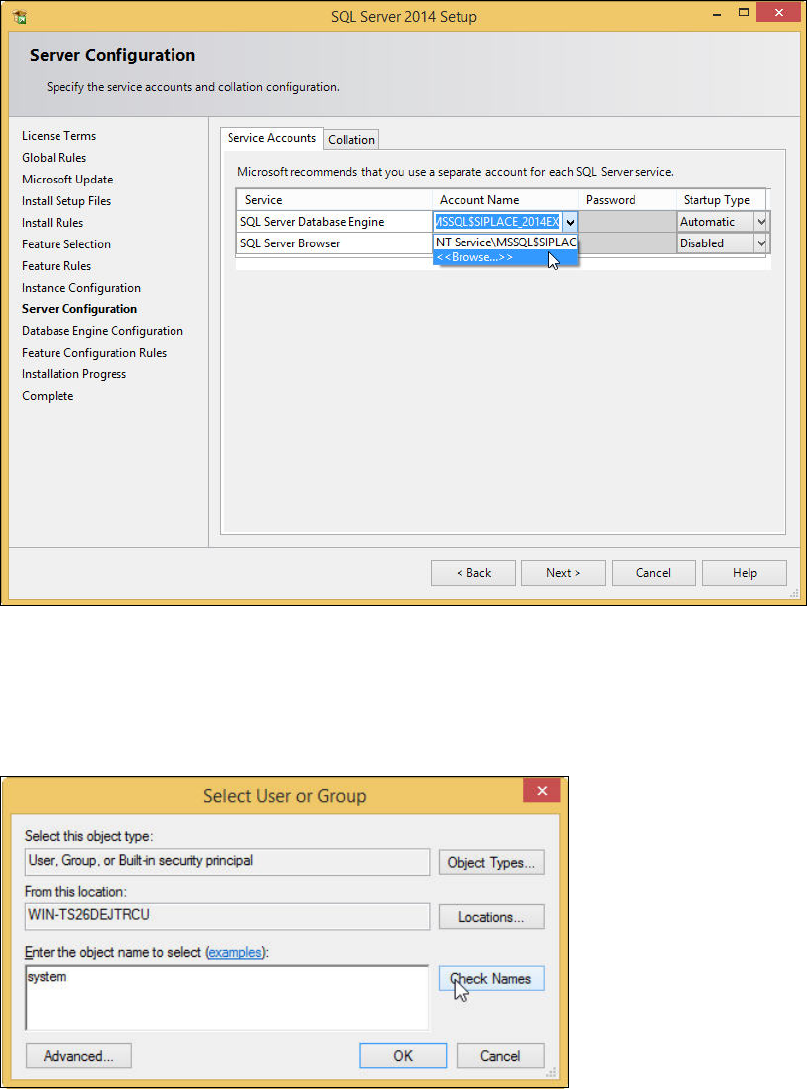Click the Account Name column header

click(505, 200)
